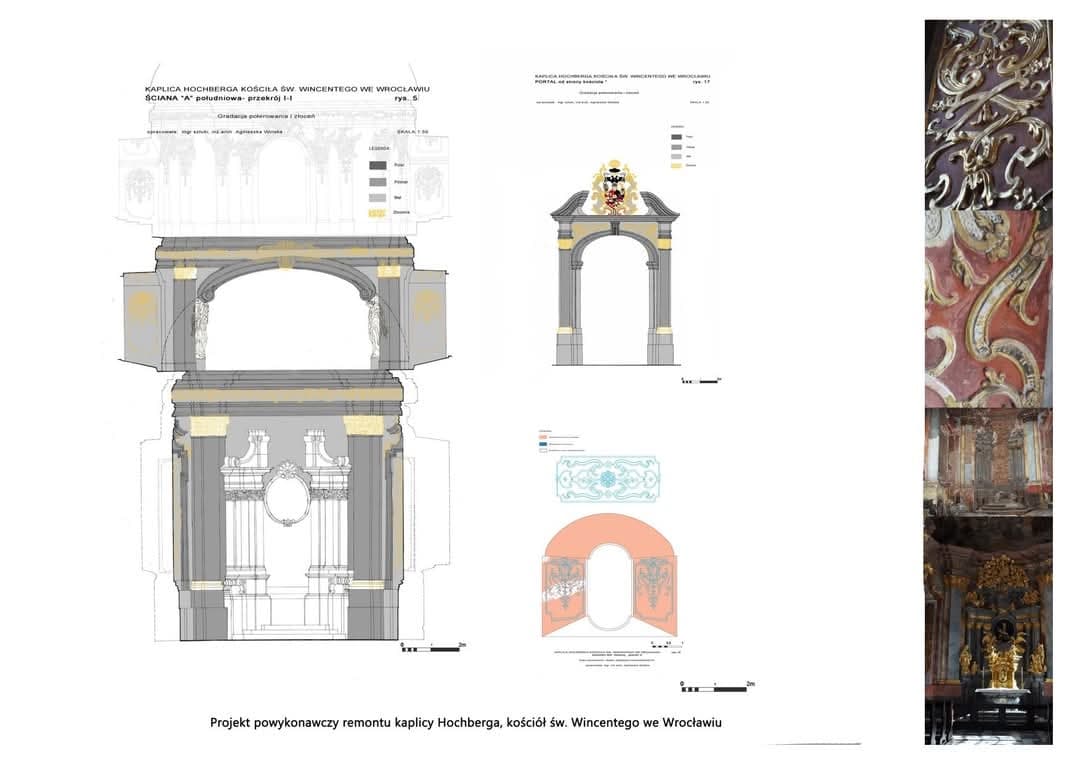Screen dimensions: 1080x764
Task: Click the PORTAL od strony kościoła heading
Action: [x=570, y=82]
